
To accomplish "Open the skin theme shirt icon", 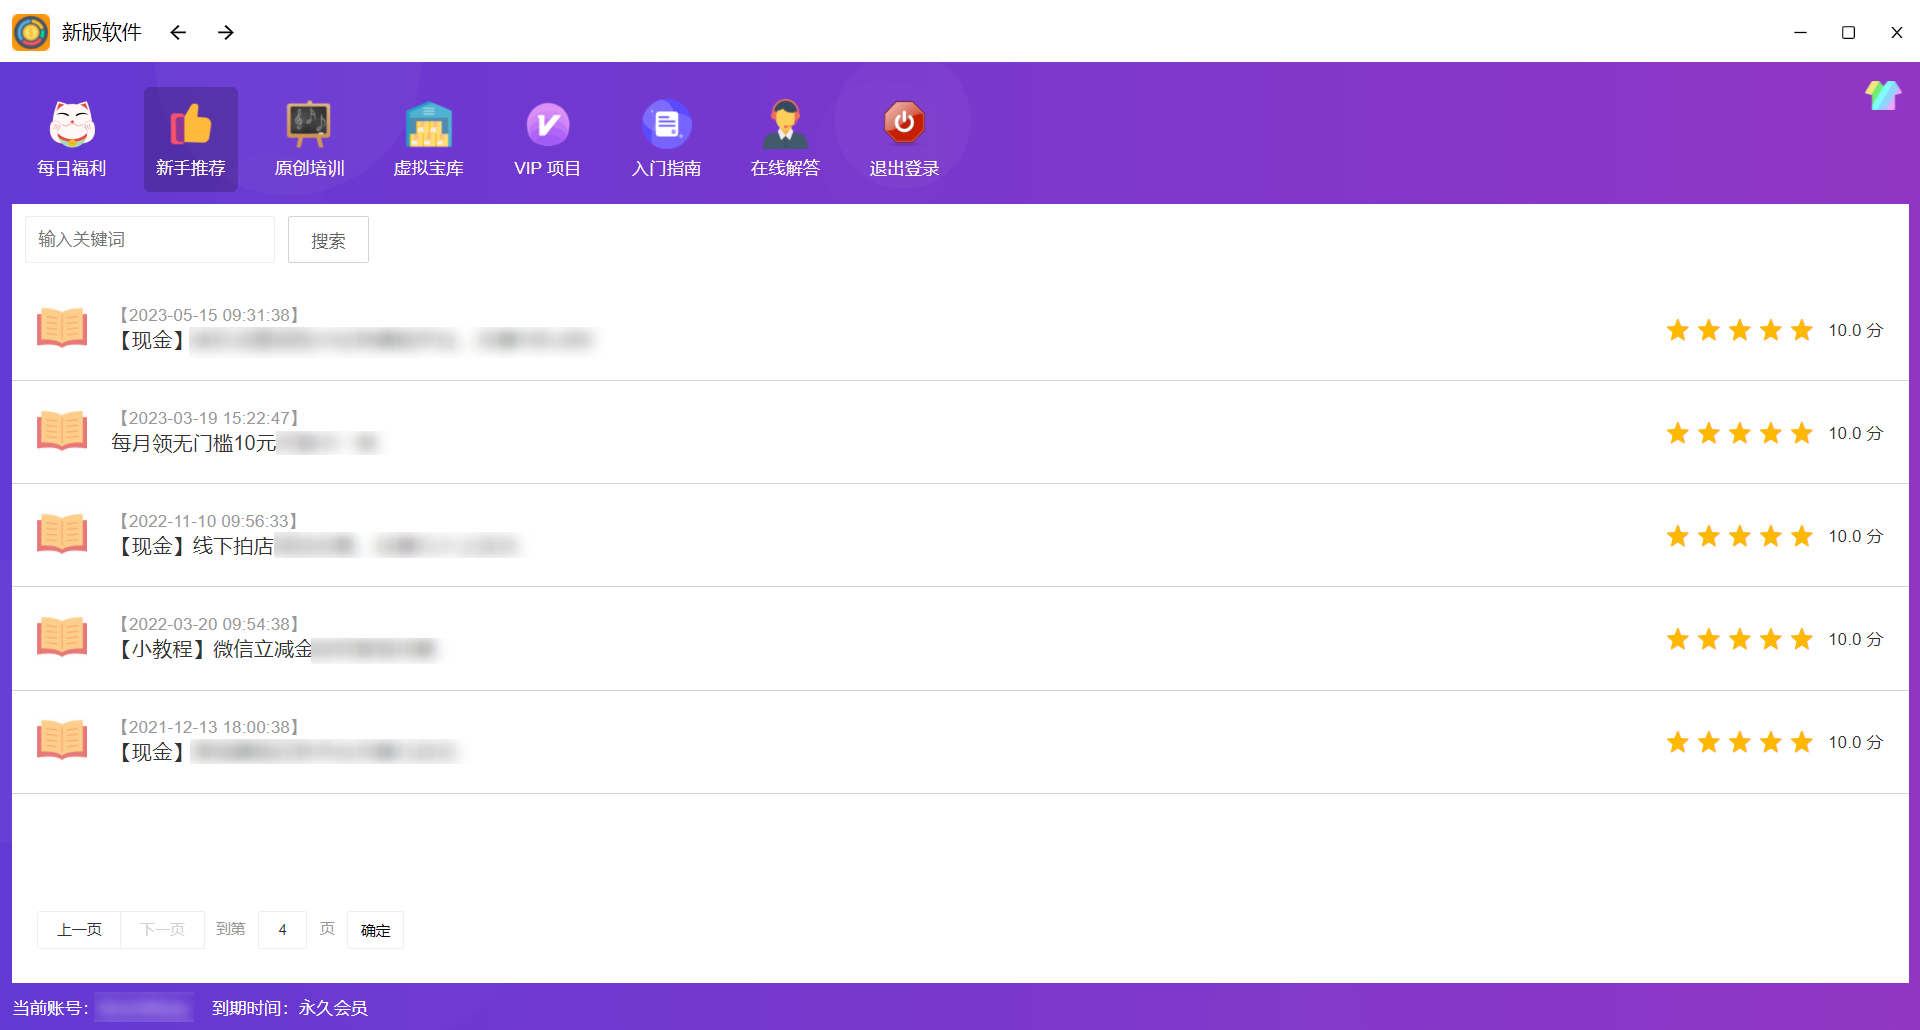I will coord(1882,96).
